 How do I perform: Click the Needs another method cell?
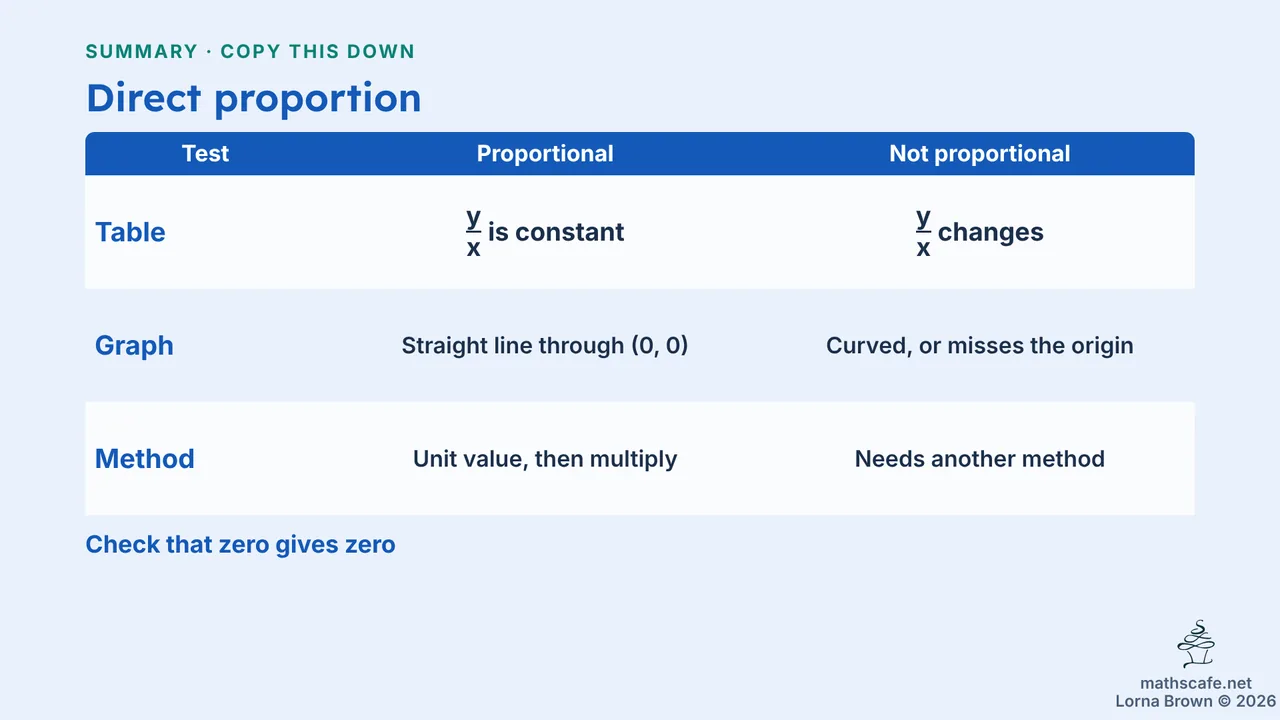(x=980, y=459)
